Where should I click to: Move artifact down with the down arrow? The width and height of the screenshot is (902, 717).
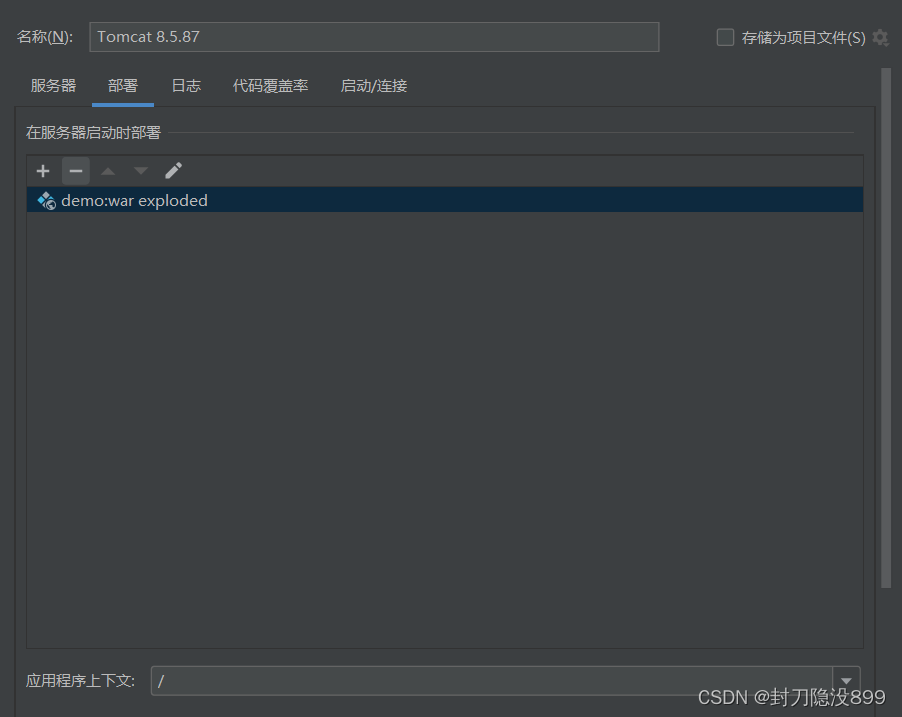point(140,171)
